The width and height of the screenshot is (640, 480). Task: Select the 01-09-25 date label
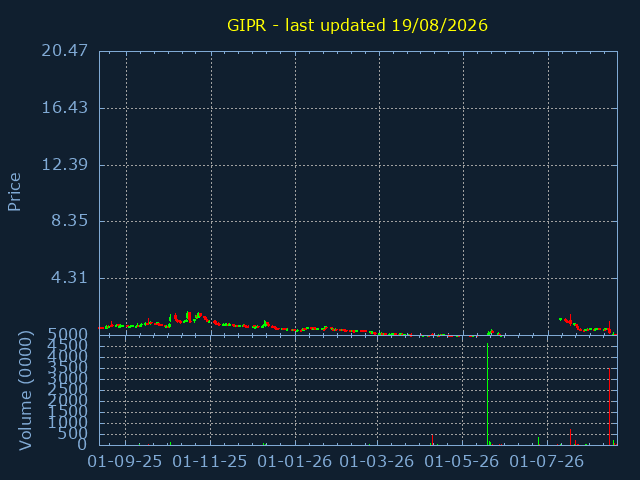(125, 462)
